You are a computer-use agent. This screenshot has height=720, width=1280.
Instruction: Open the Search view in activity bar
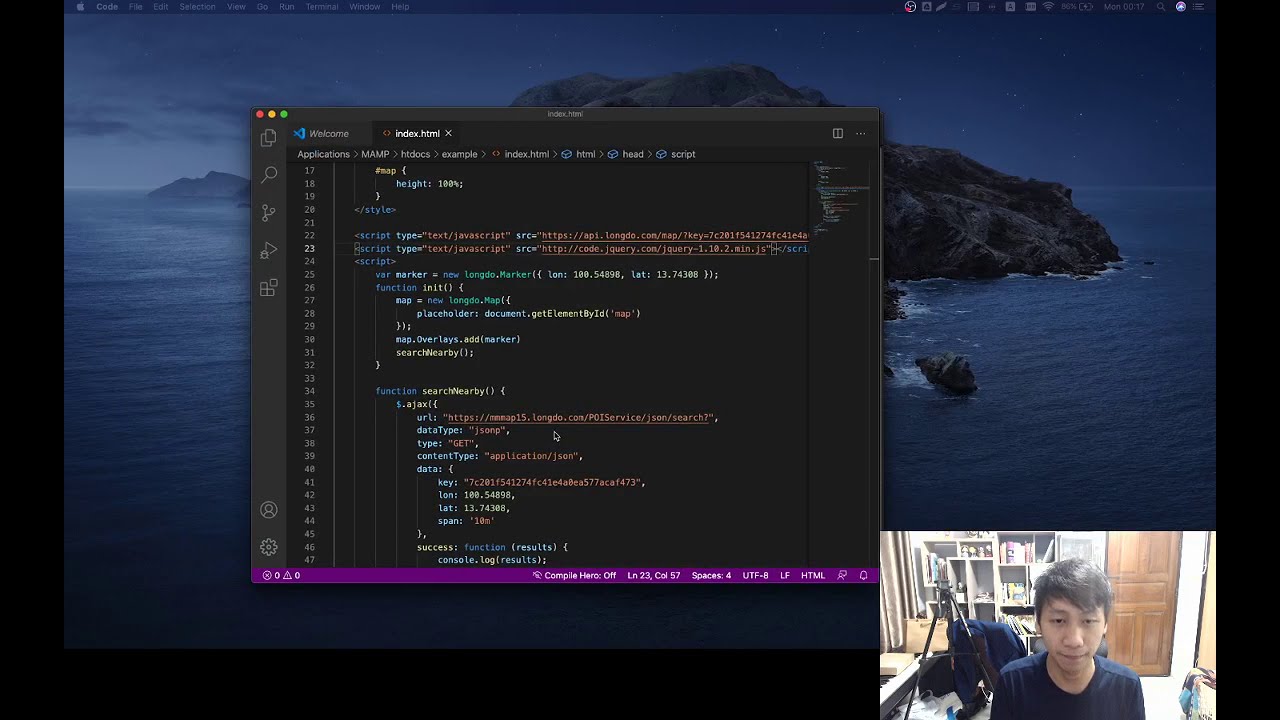click(x=269, y=175)
